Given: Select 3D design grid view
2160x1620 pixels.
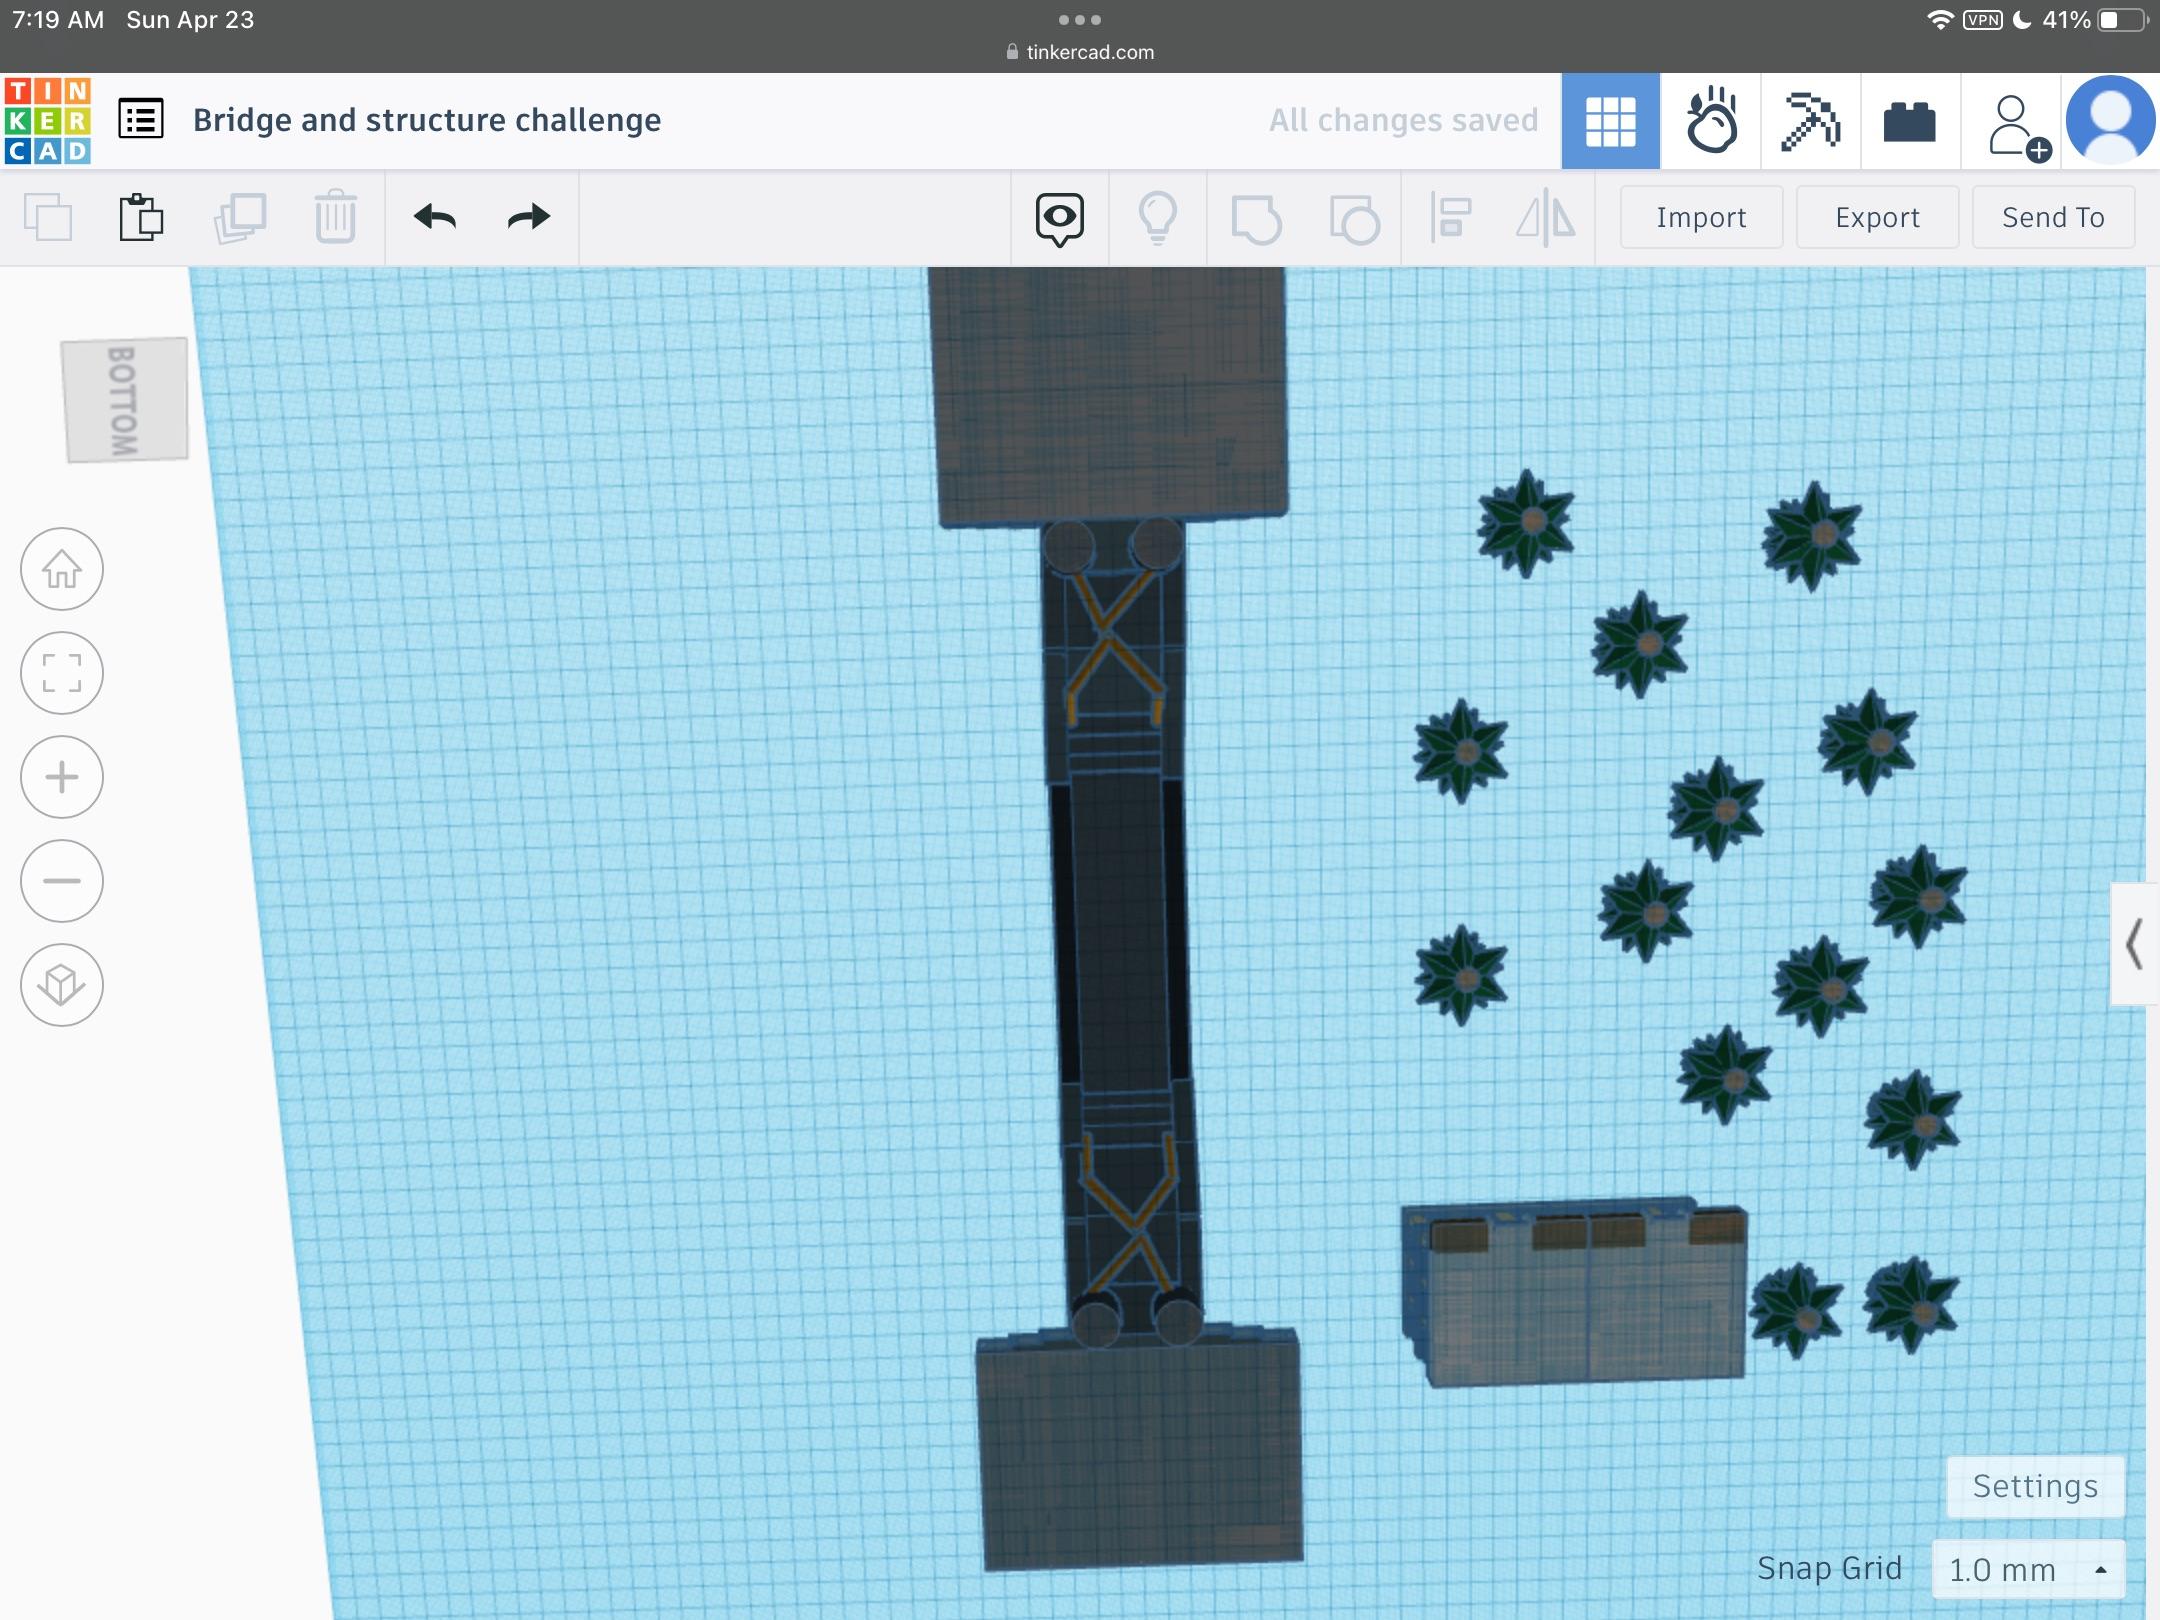Looking at the screenshot, I should click(1611, 120).
